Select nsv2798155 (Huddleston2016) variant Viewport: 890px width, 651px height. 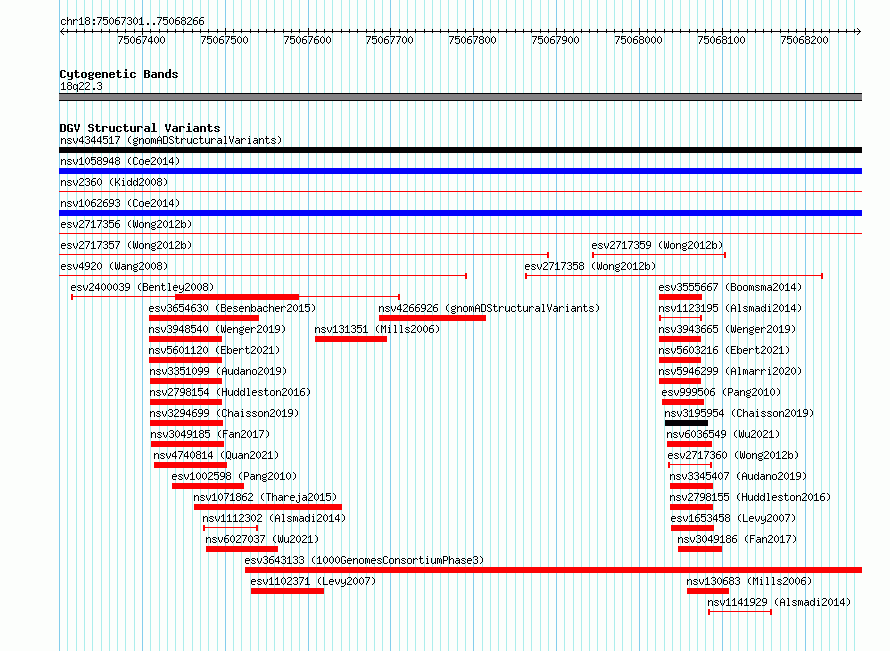[750, 497]
